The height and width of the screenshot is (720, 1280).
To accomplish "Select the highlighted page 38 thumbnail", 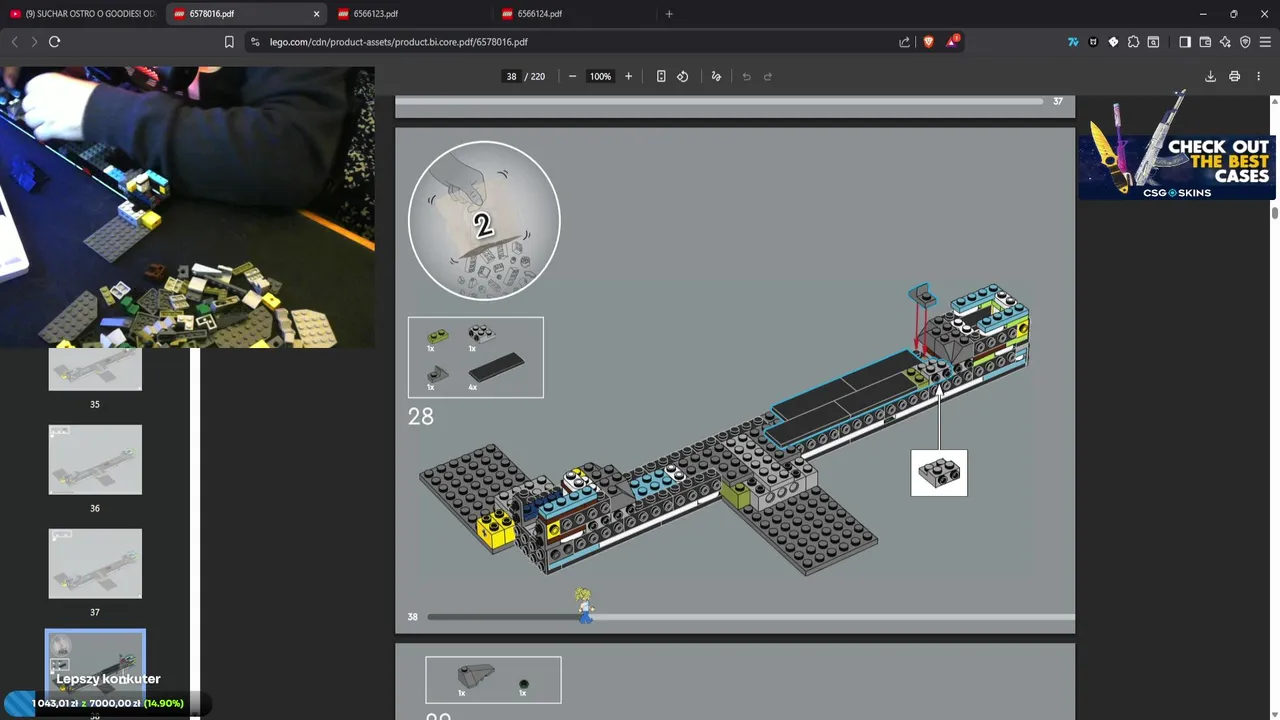I will pos(95,665).
